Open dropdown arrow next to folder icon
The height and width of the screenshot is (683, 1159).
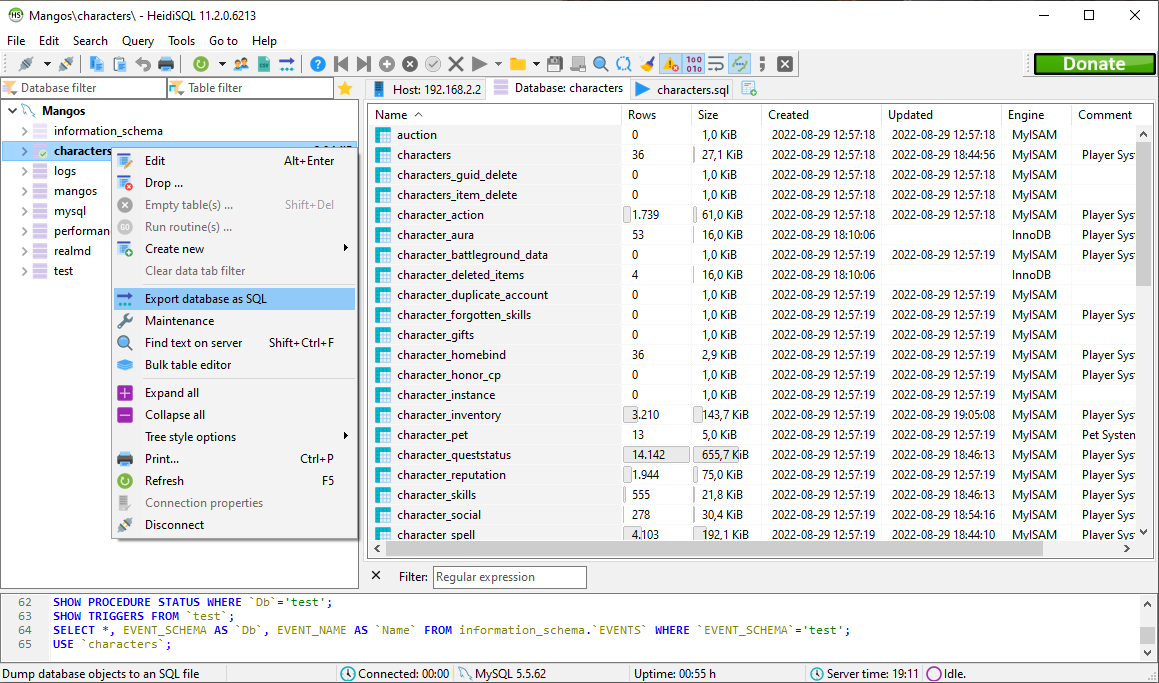coord(537,64)
